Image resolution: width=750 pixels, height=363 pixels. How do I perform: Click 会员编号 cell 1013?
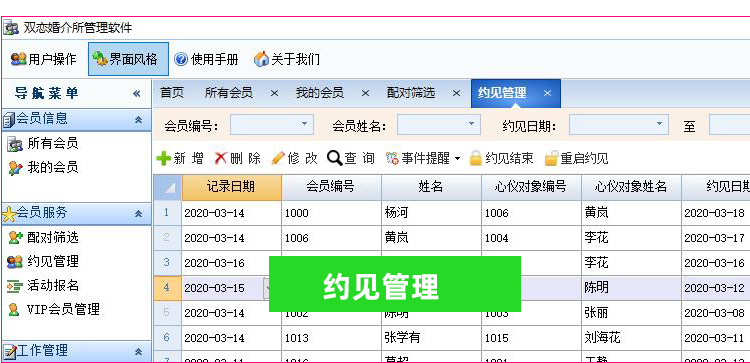coord(331,338)
